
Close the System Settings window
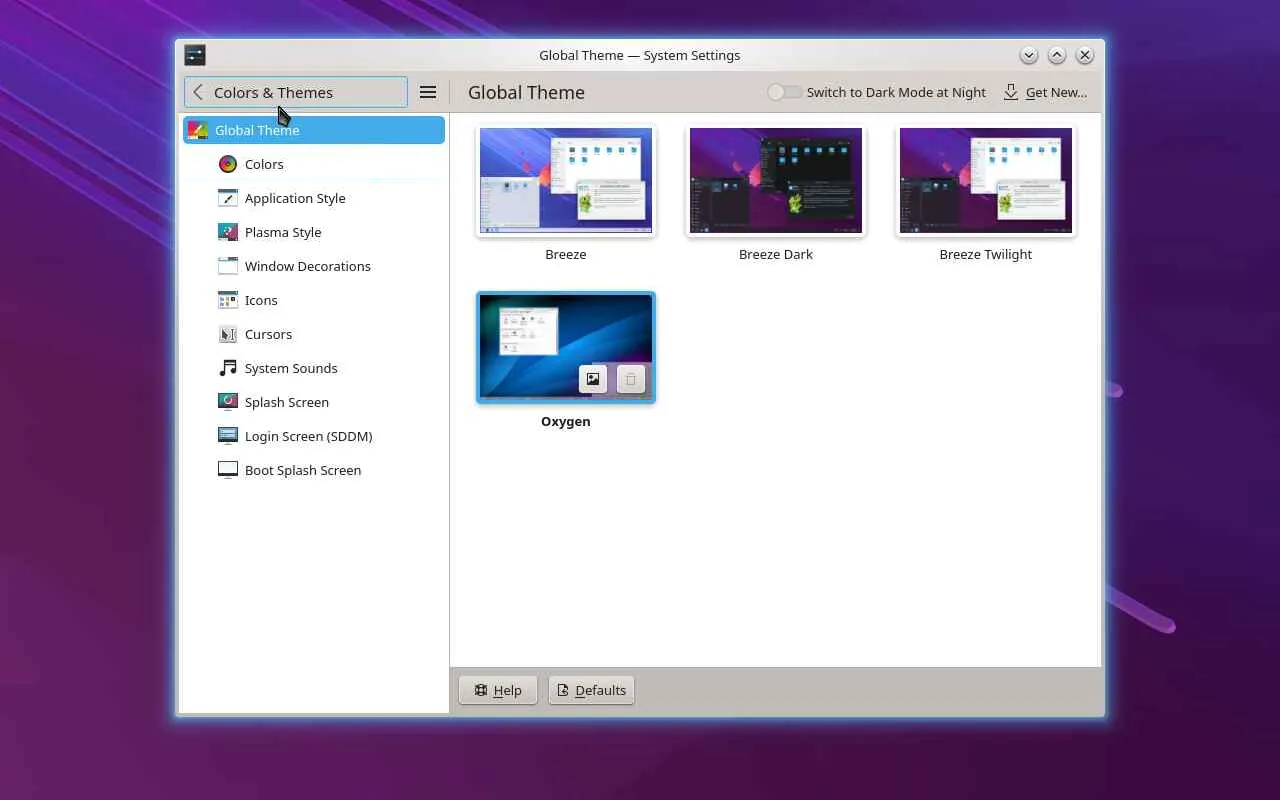1085,55
